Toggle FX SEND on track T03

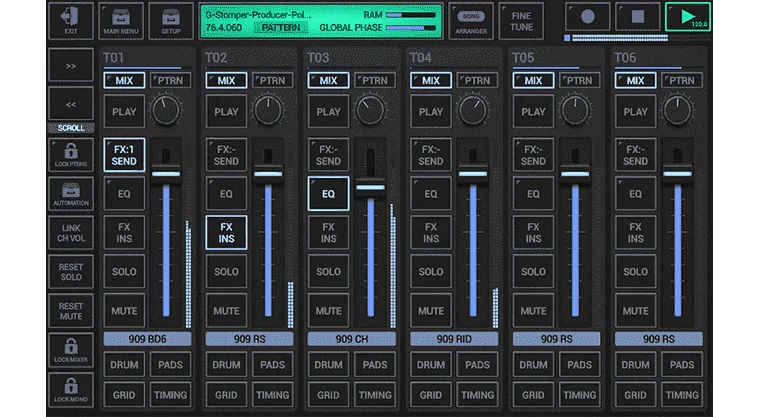[328, 155]
